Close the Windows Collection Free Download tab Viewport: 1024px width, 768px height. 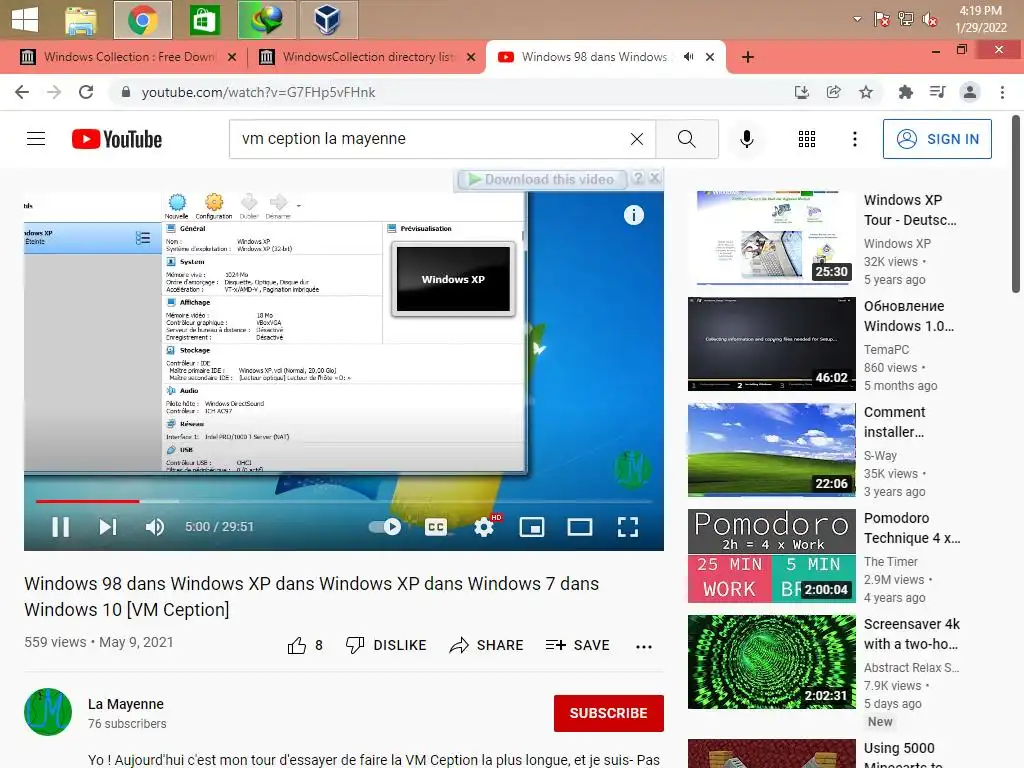[232, 57]
